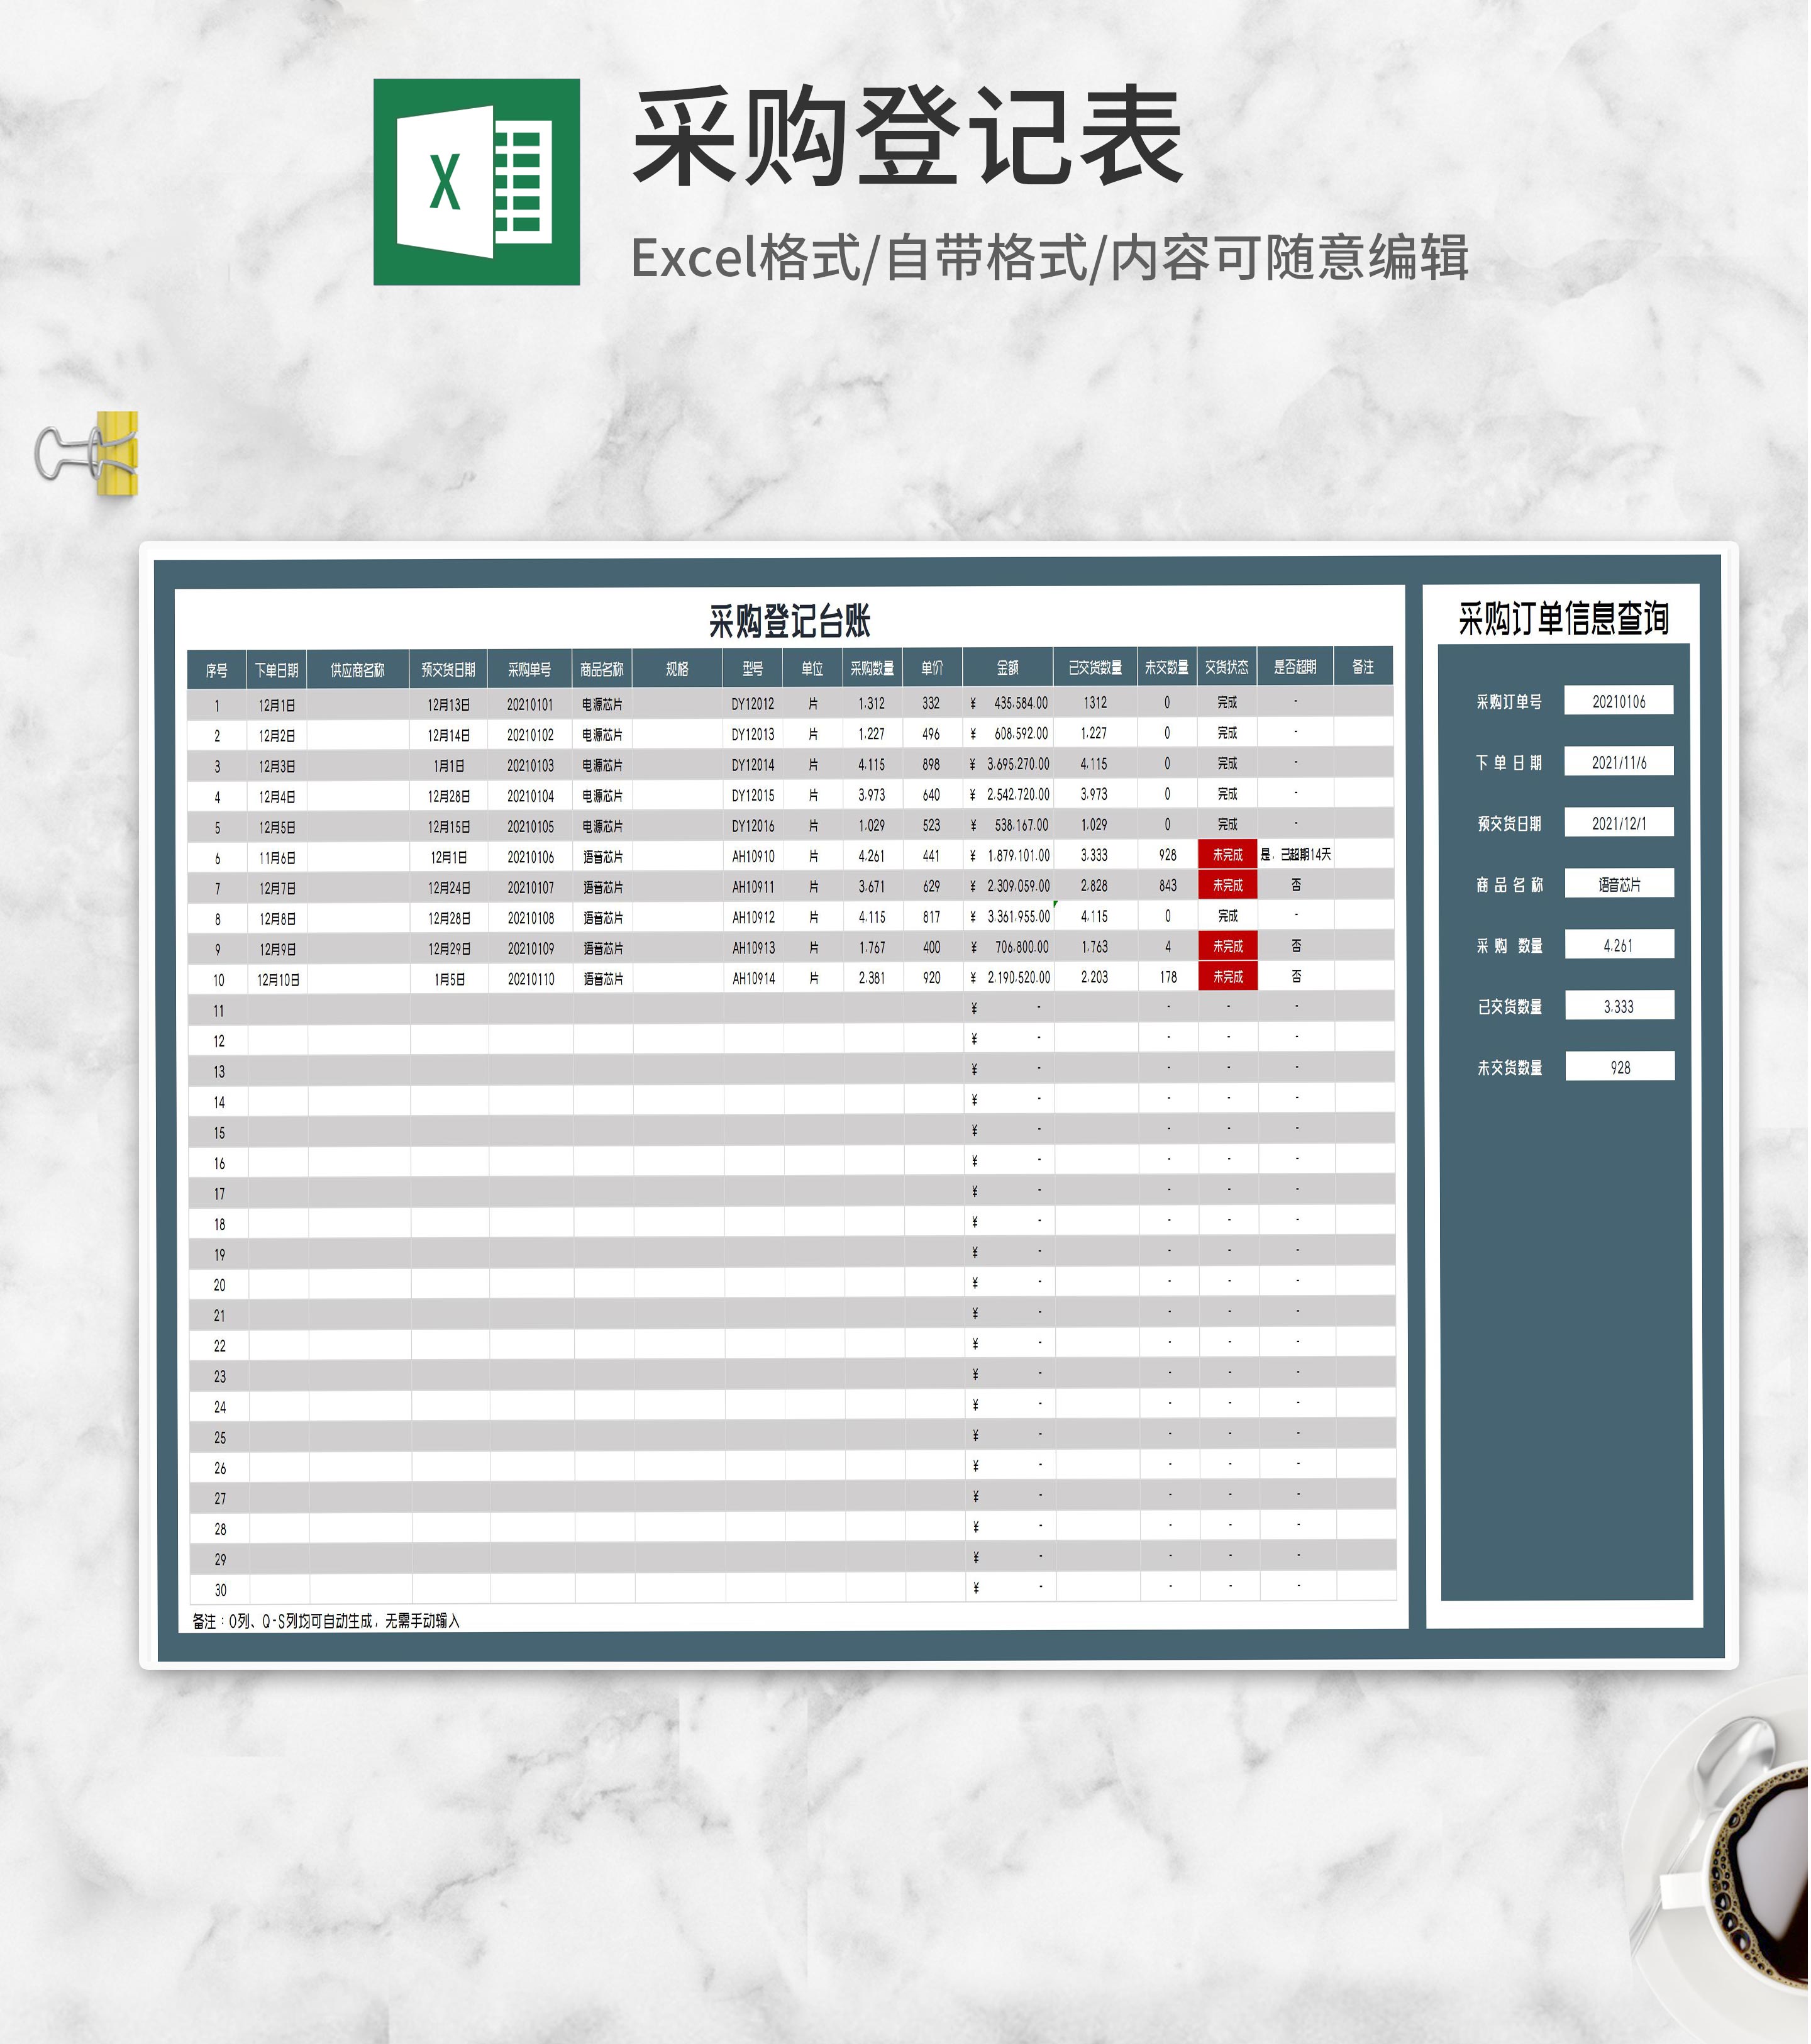Viewport: 1811px width, 2044px height.
Task: Click the green Excel logo icon
Action: click(x=477, y=182)
